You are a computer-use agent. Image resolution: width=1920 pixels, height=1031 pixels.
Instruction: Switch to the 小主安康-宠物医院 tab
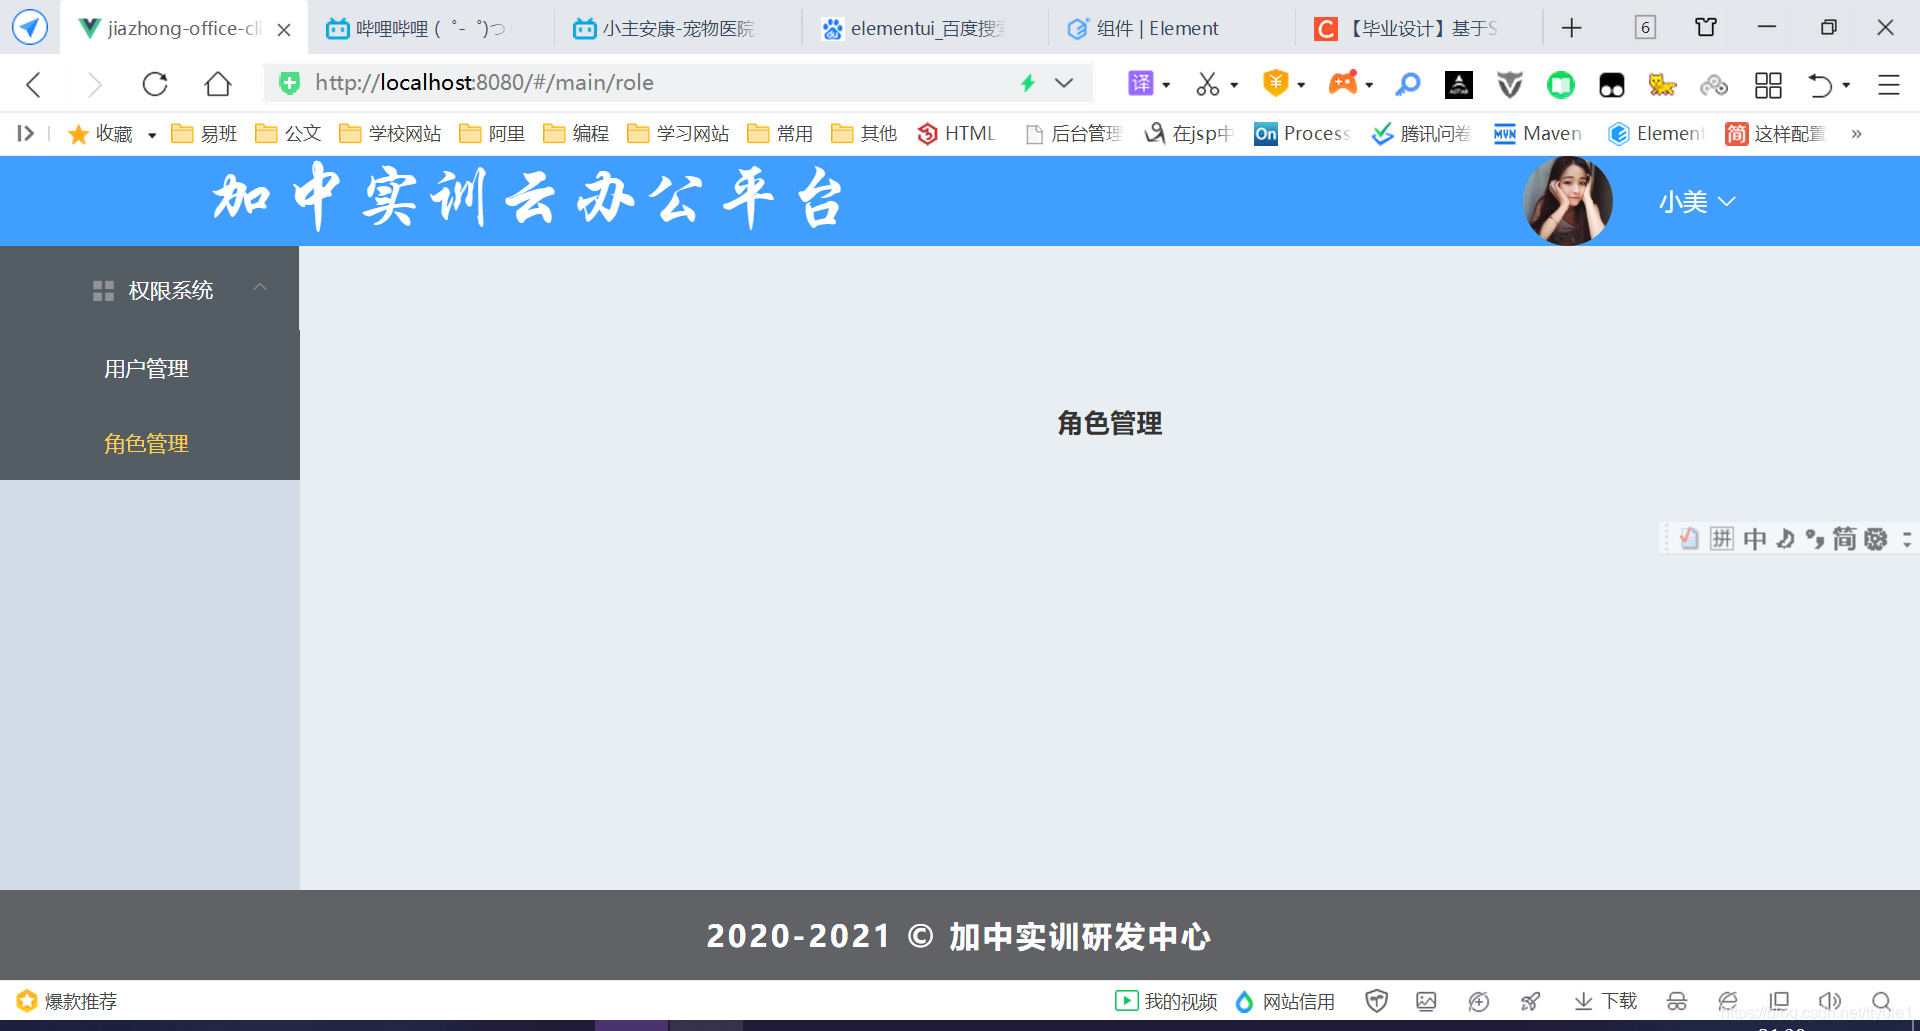[678, 29]
